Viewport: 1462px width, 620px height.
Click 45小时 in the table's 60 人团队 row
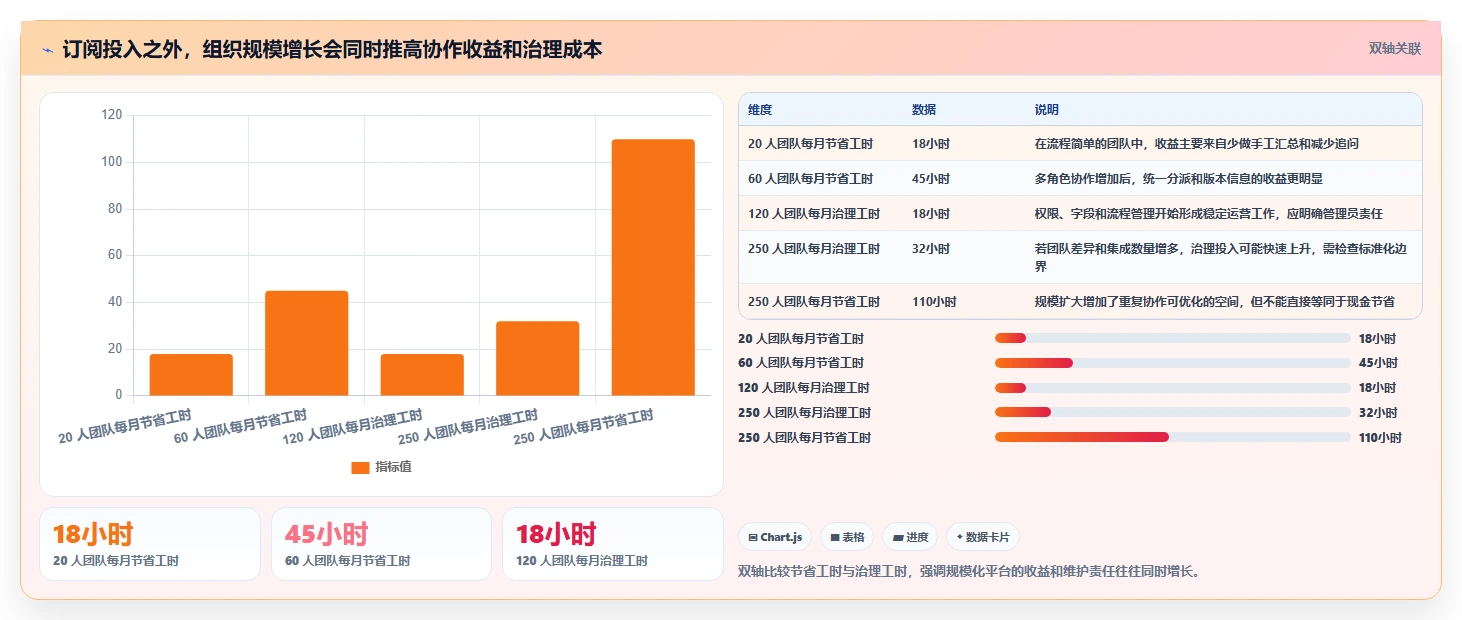pos(931,179)
